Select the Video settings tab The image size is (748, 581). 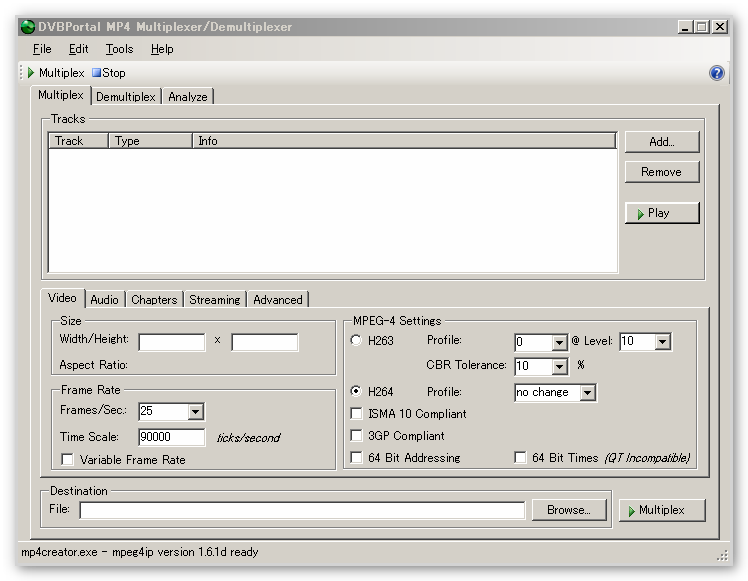pyautogui.click(x=62, y=298)
